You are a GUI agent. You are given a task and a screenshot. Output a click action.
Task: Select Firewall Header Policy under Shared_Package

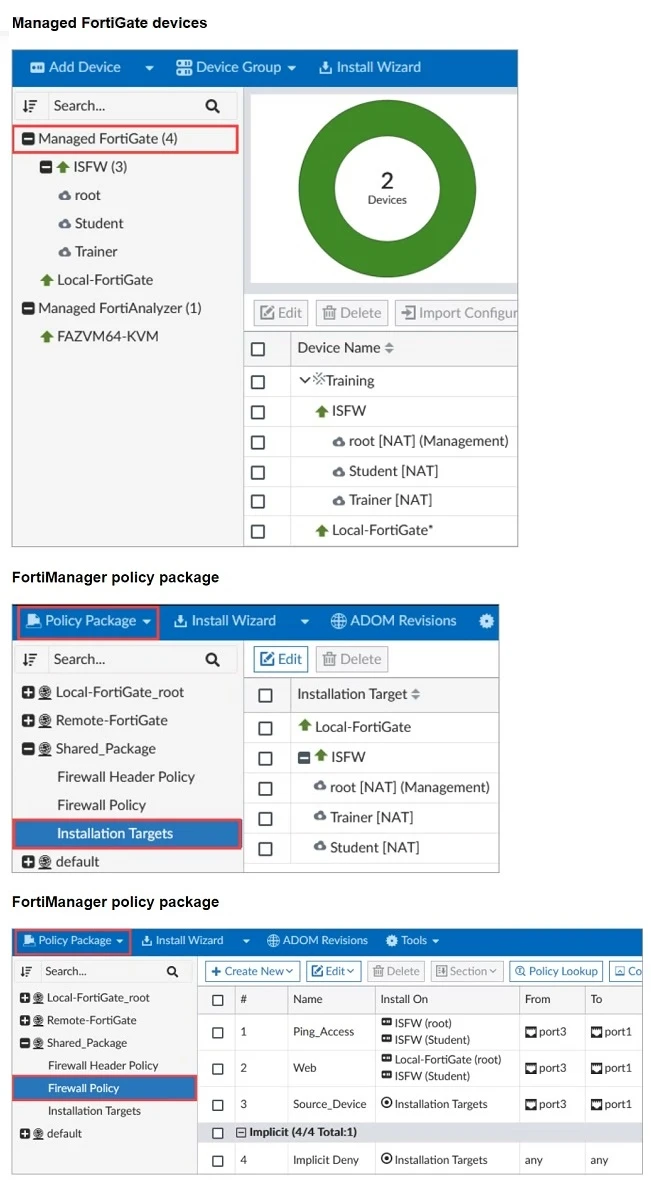126,777
